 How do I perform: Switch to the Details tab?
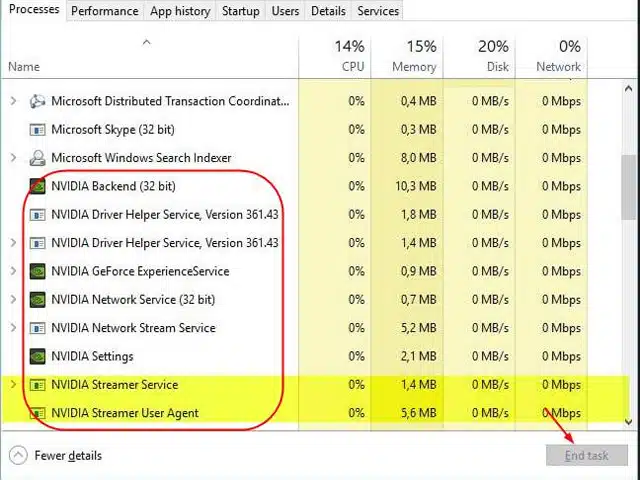(328, 11)
